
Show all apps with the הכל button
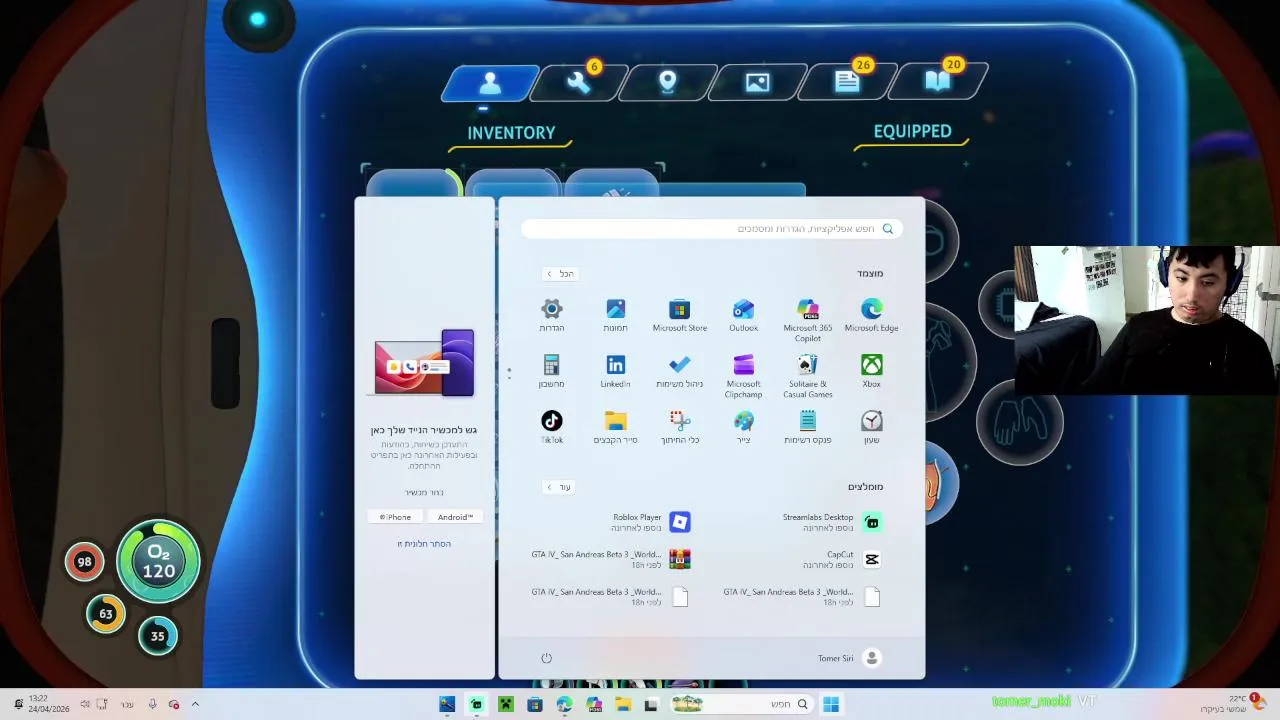tap(559, 274)
